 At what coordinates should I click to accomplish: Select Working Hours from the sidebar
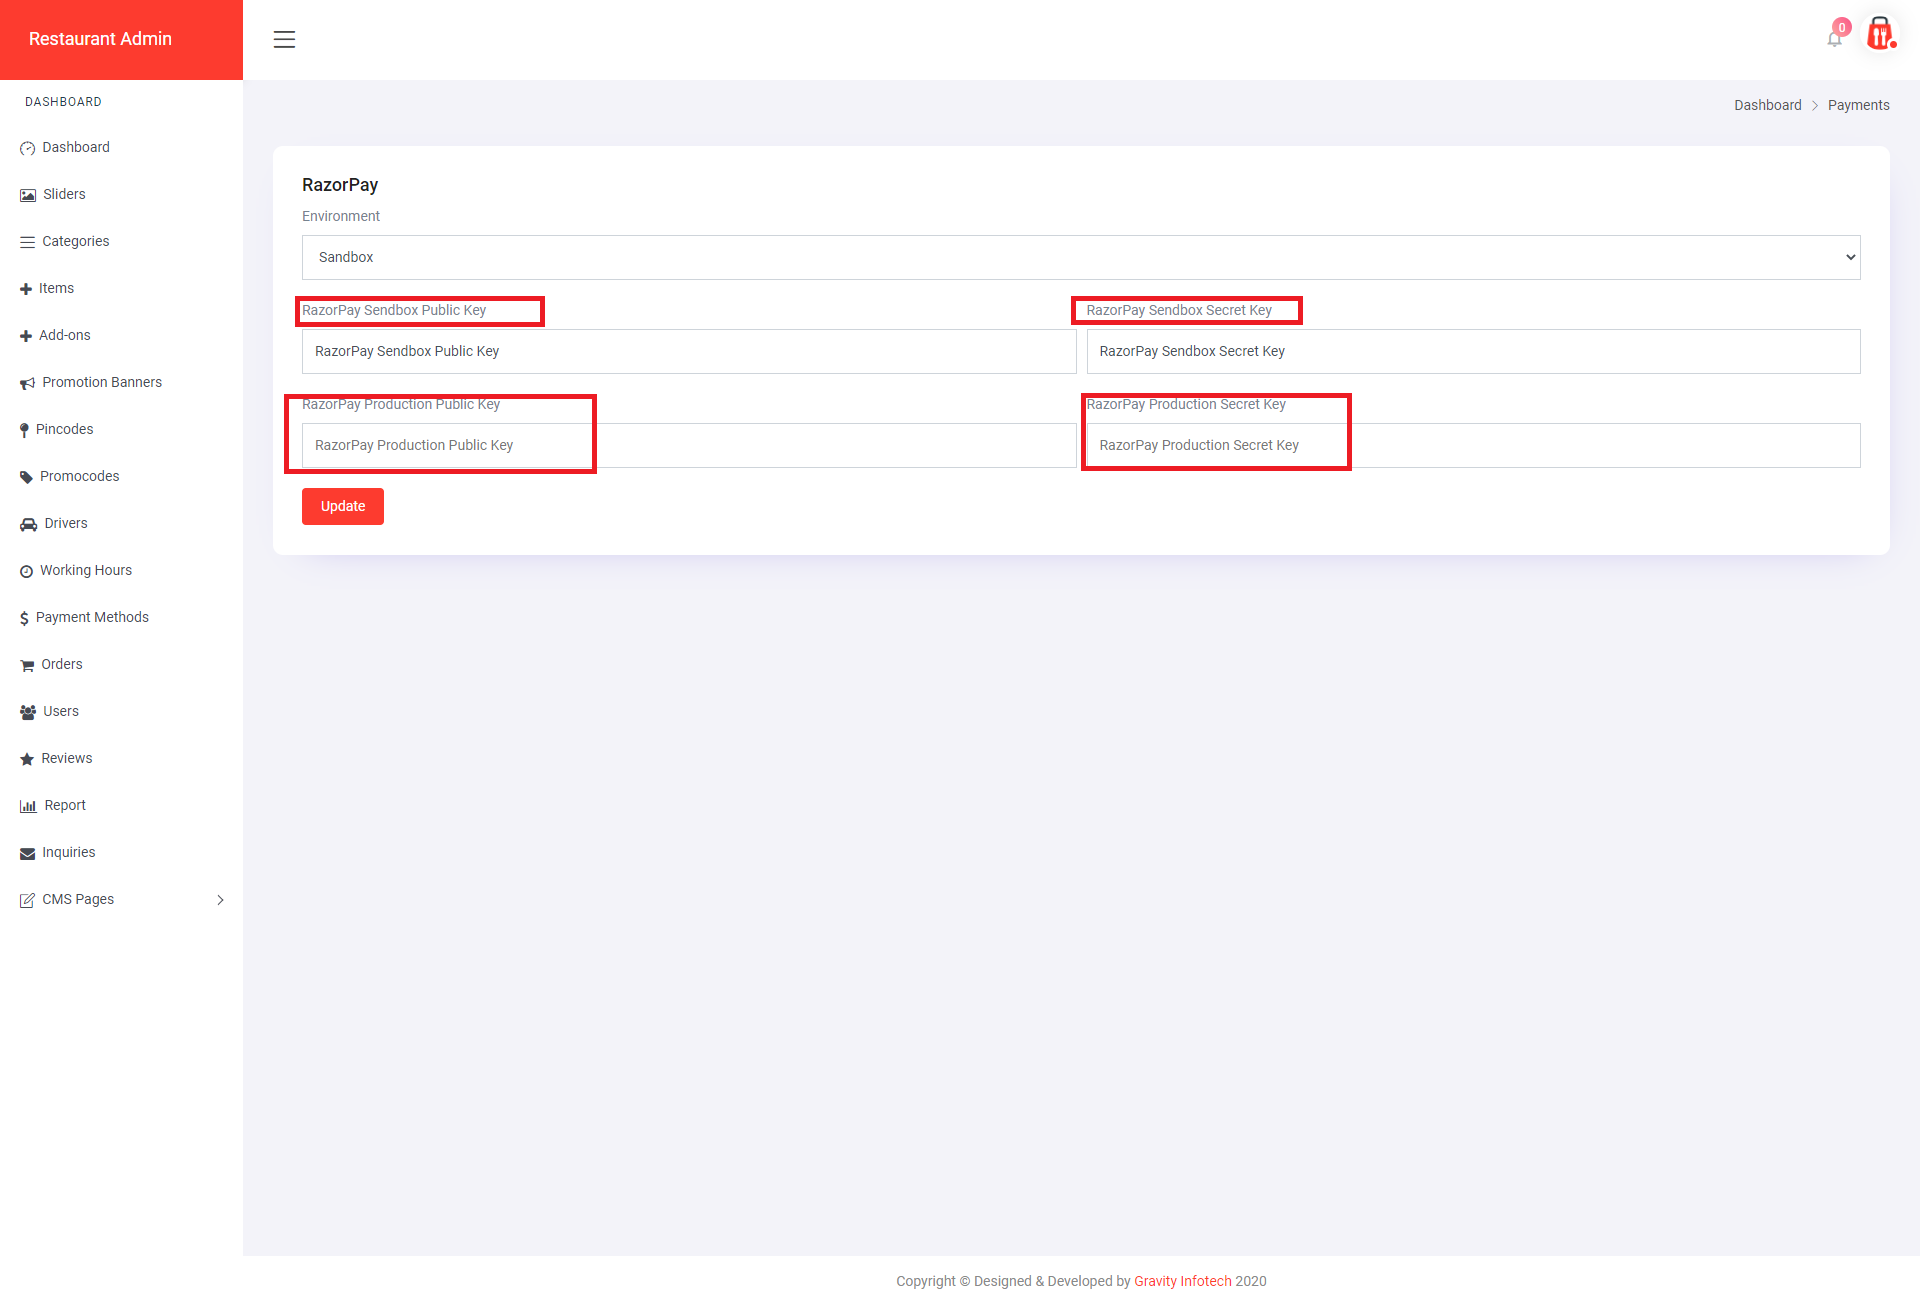85,570
